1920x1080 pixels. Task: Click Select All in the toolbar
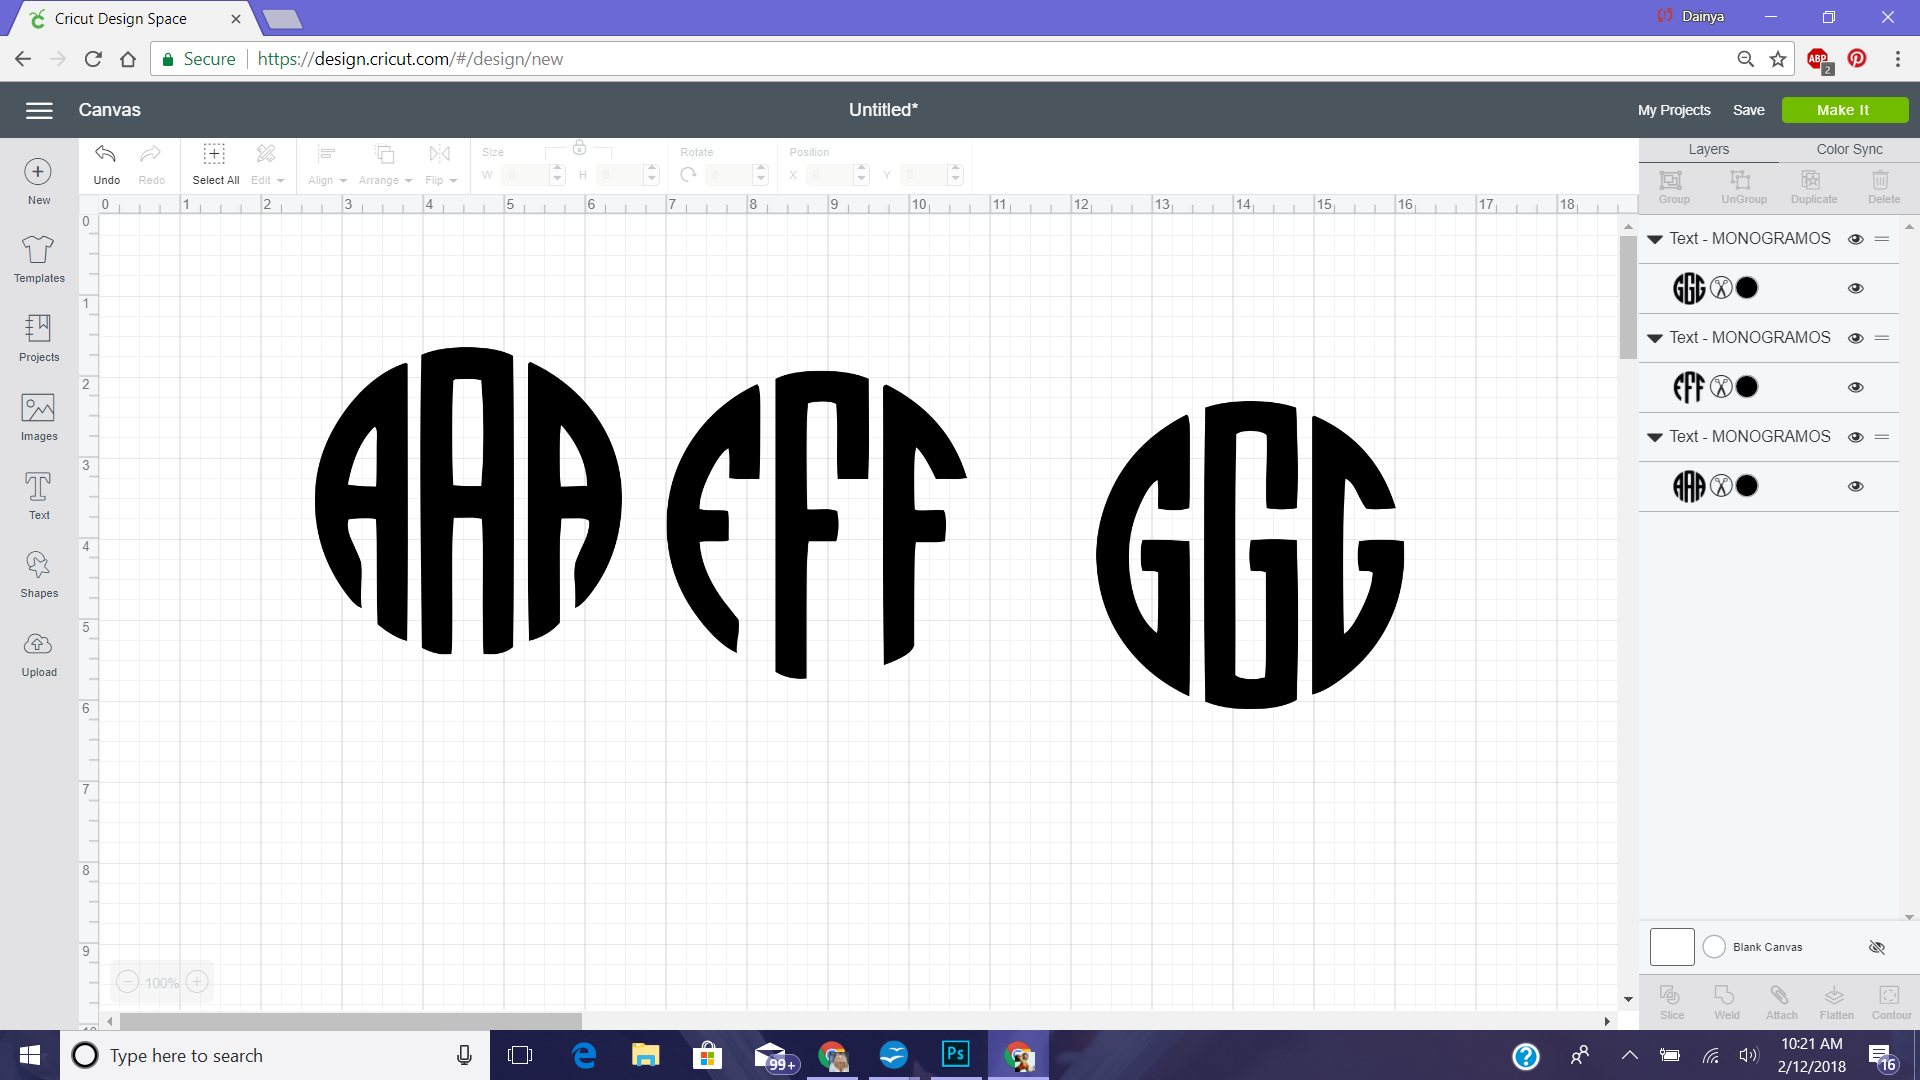point(215,164)
